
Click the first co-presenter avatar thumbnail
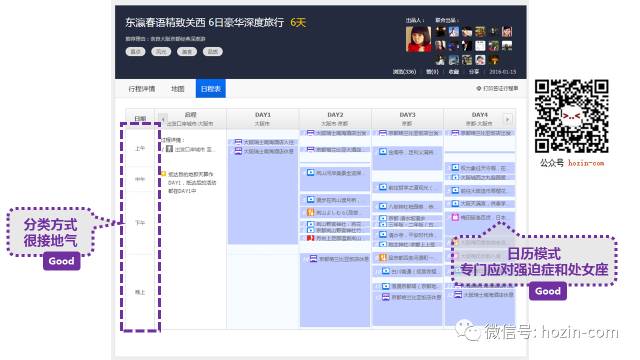tap(440, 31)
